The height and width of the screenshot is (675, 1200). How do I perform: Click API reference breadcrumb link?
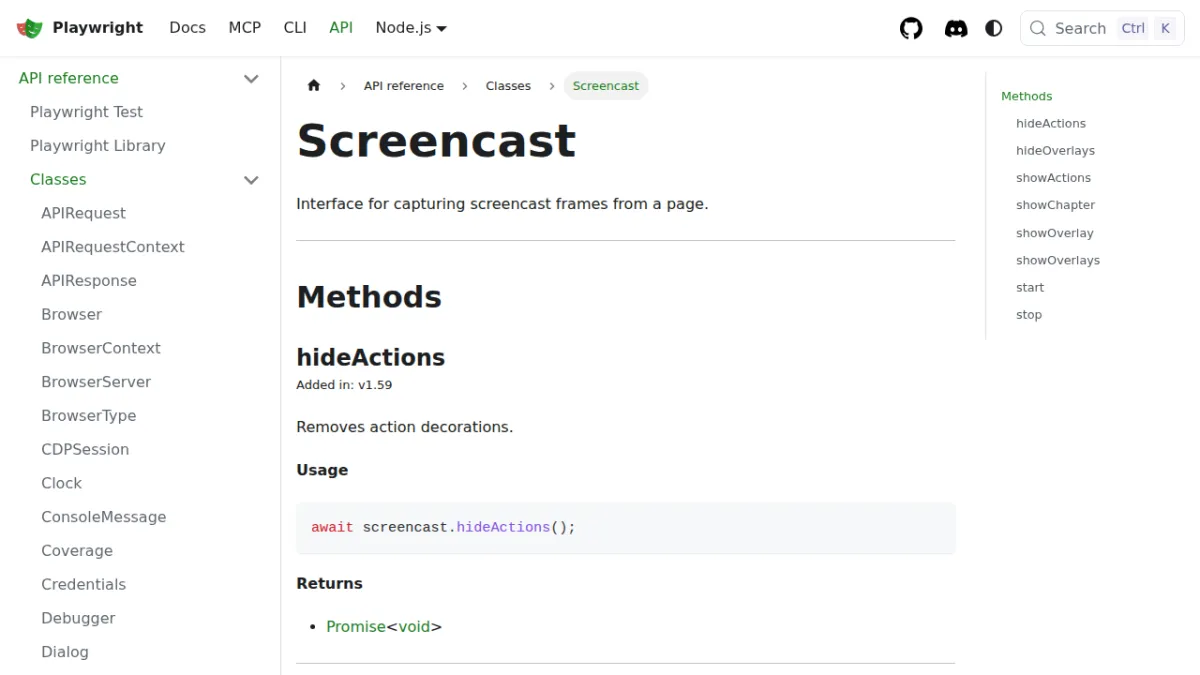point(404,86)
